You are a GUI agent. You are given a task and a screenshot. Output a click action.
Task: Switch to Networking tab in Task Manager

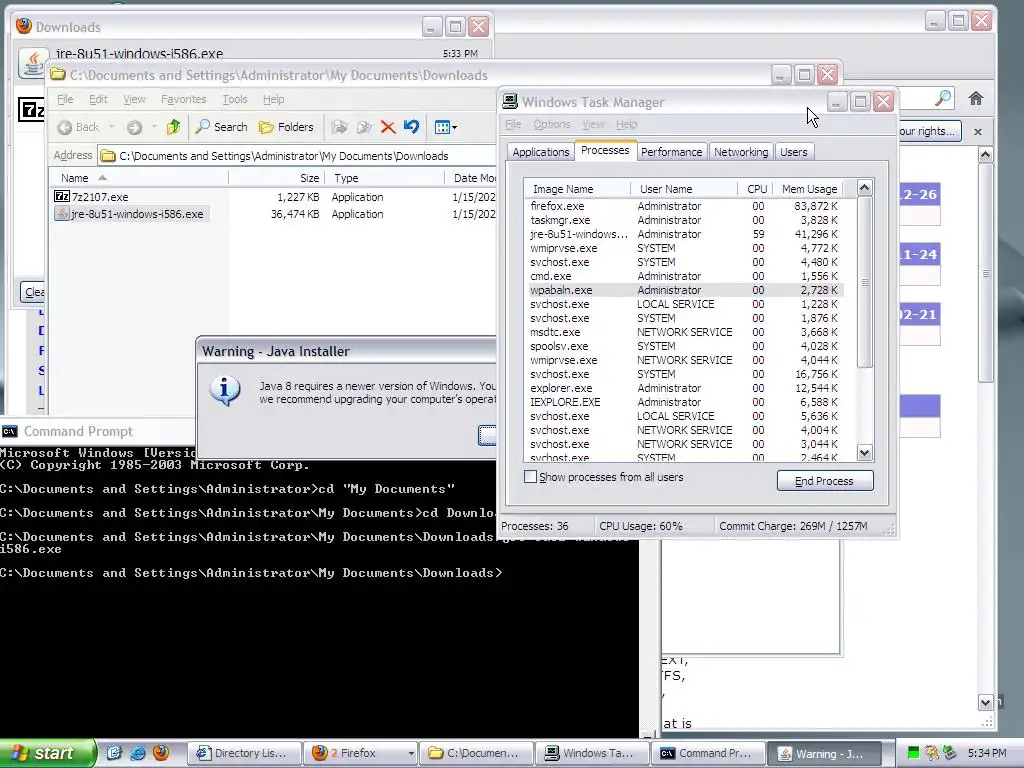pos(741,152)
